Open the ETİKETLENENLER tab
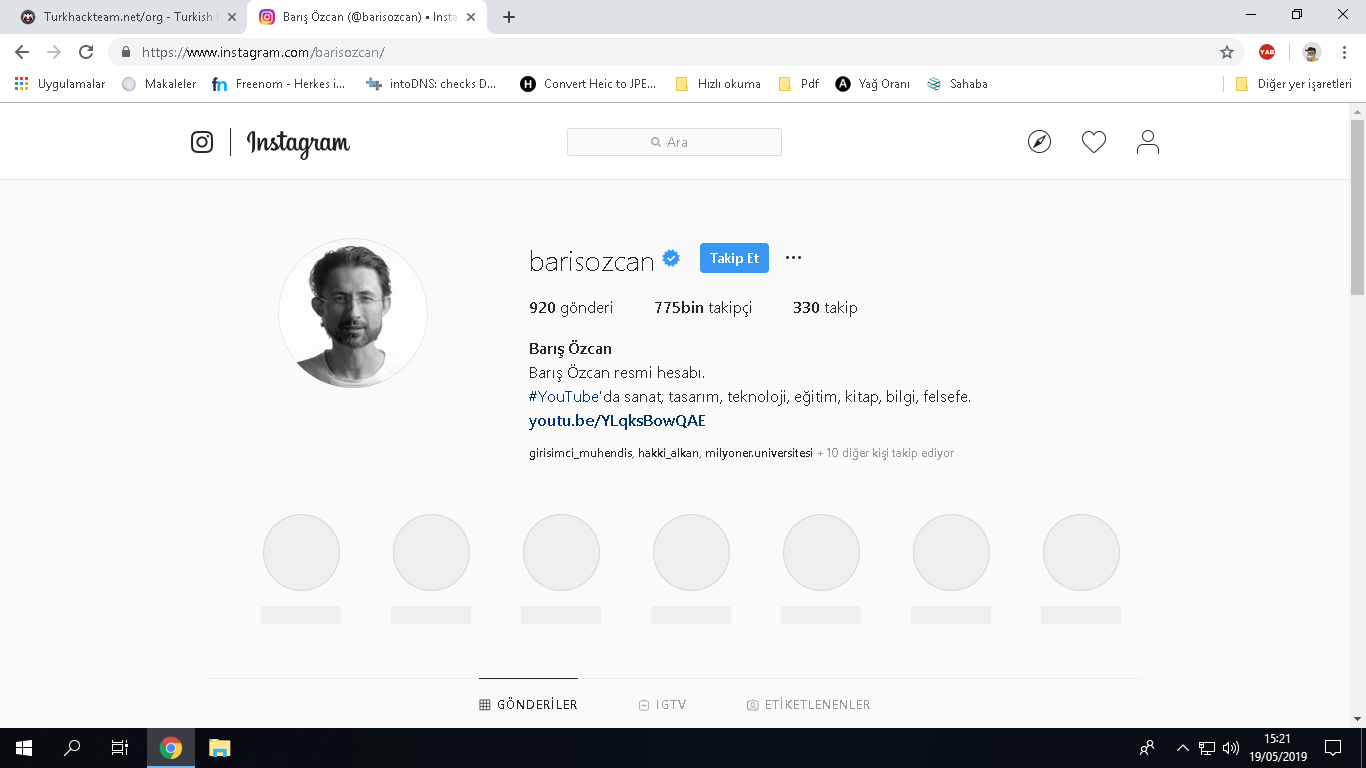1366x768 pixels. (x=808, y=704)
